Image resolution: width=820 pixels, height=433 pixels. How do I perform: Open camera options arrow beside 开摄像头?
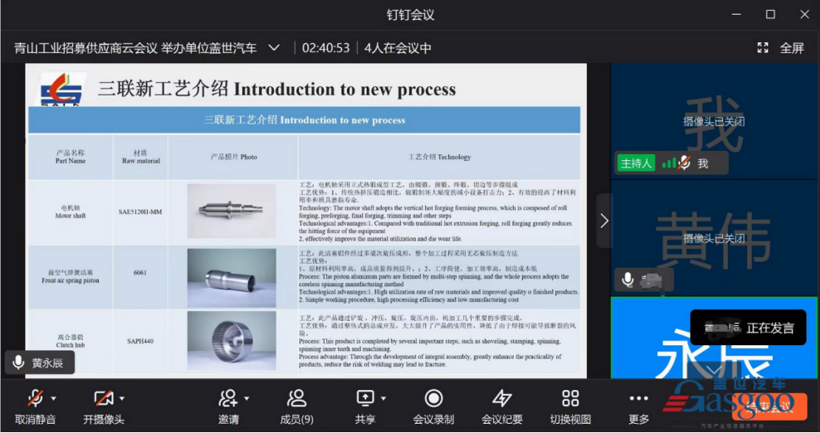coord(122,398)
